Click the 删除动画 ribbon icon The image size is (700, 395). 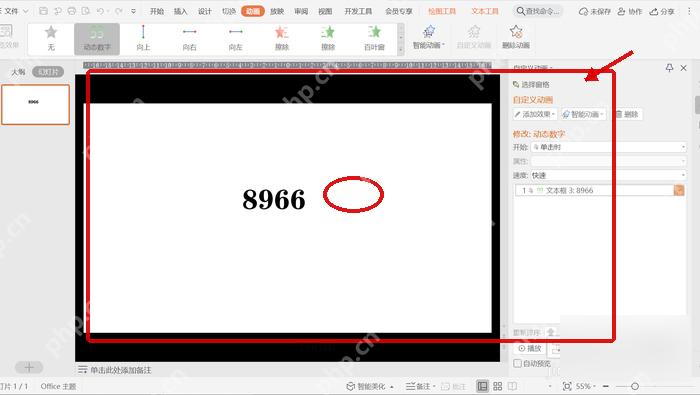tap(516, 37)
